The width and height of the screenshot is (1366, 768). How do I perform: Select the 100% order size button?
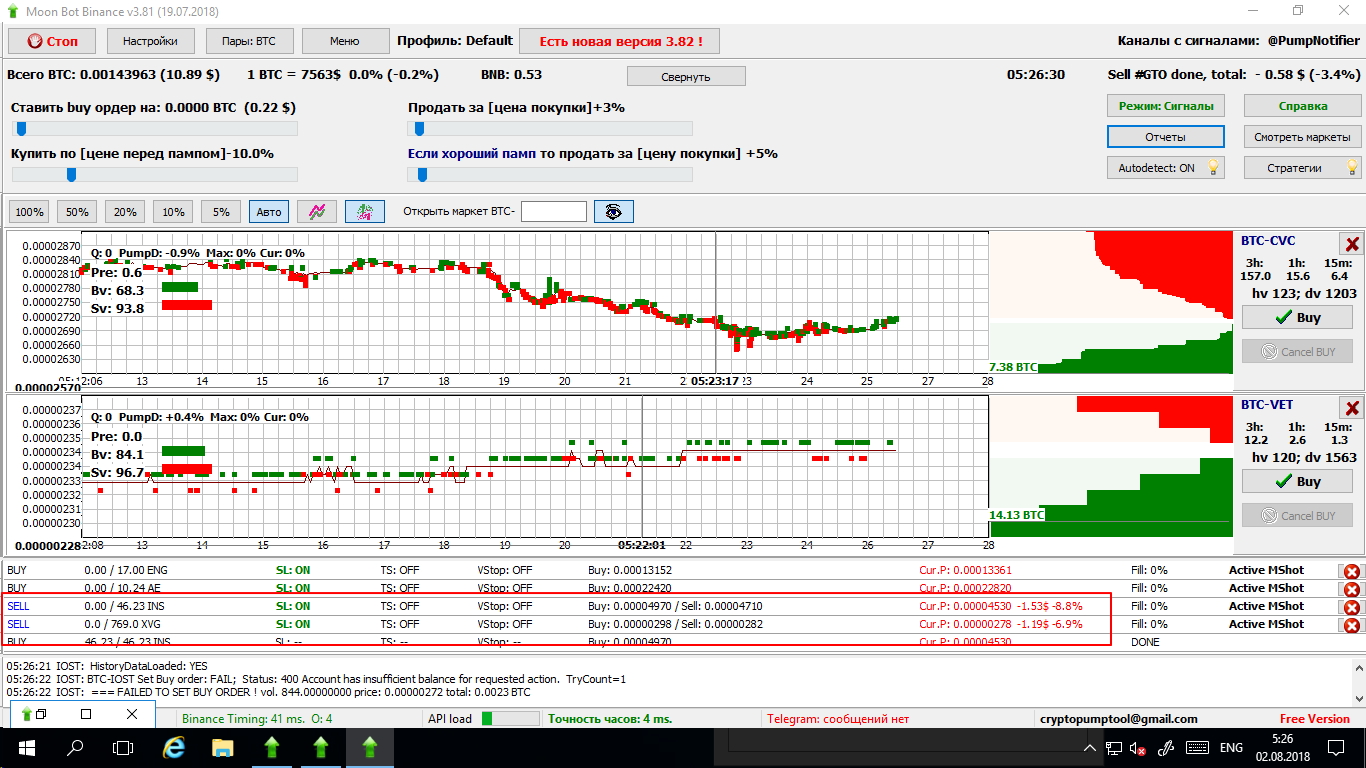tap(29, 211)
